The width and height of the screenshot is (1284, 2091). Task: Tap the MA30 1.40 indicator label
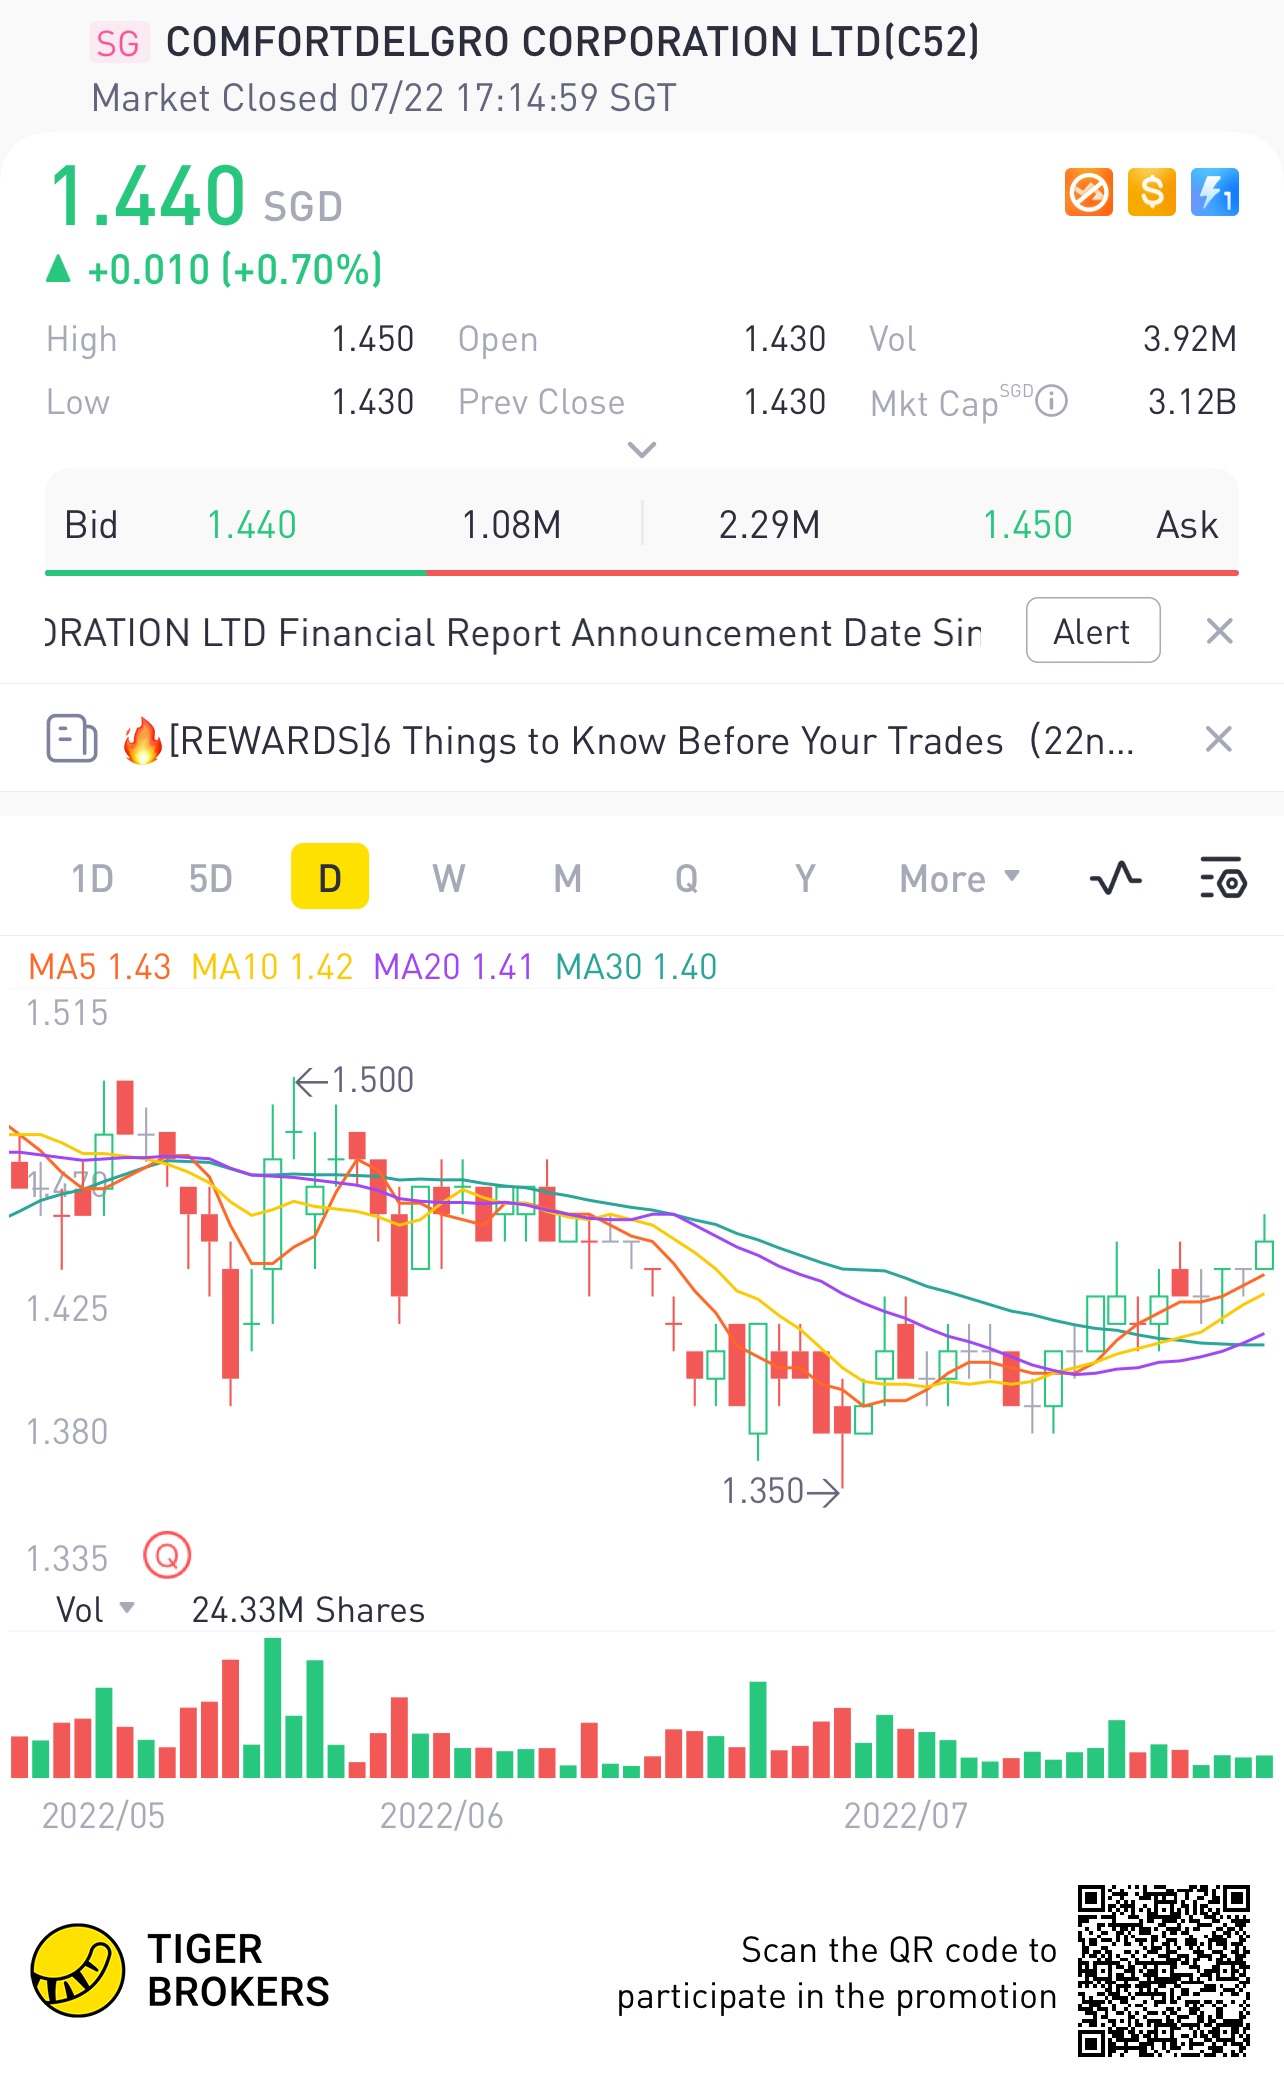click(636, 967)
